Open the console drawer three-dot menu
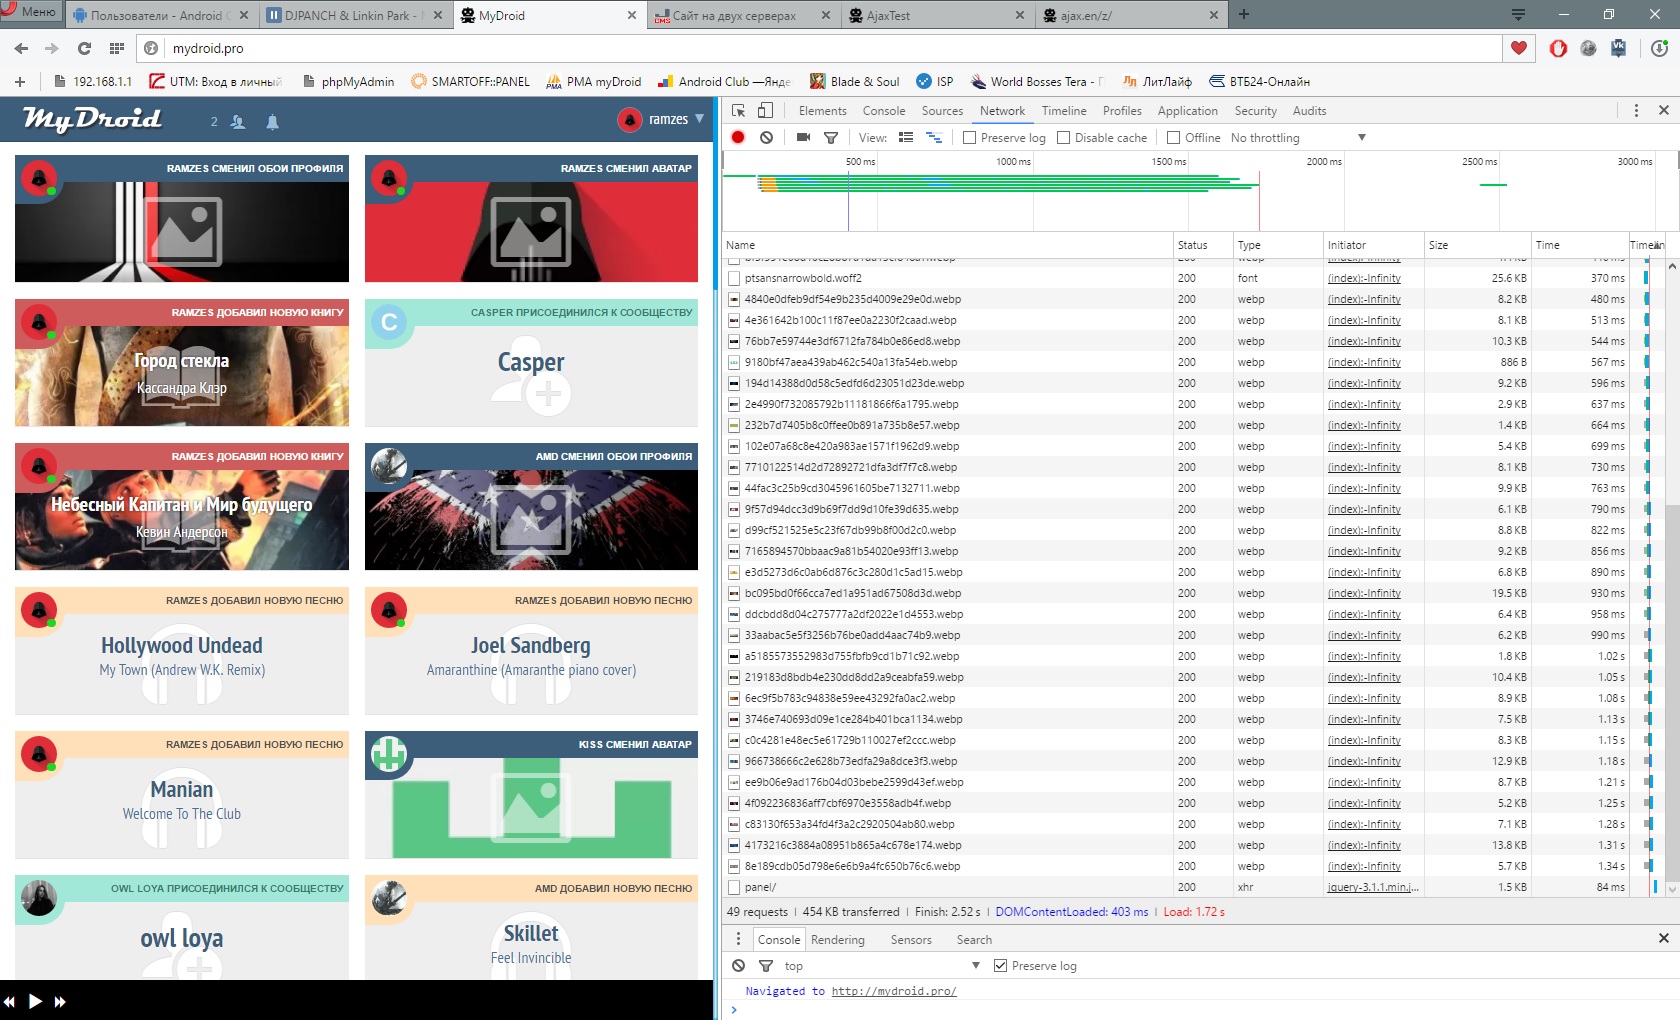 pyautogui.click(x=738, y=939)
